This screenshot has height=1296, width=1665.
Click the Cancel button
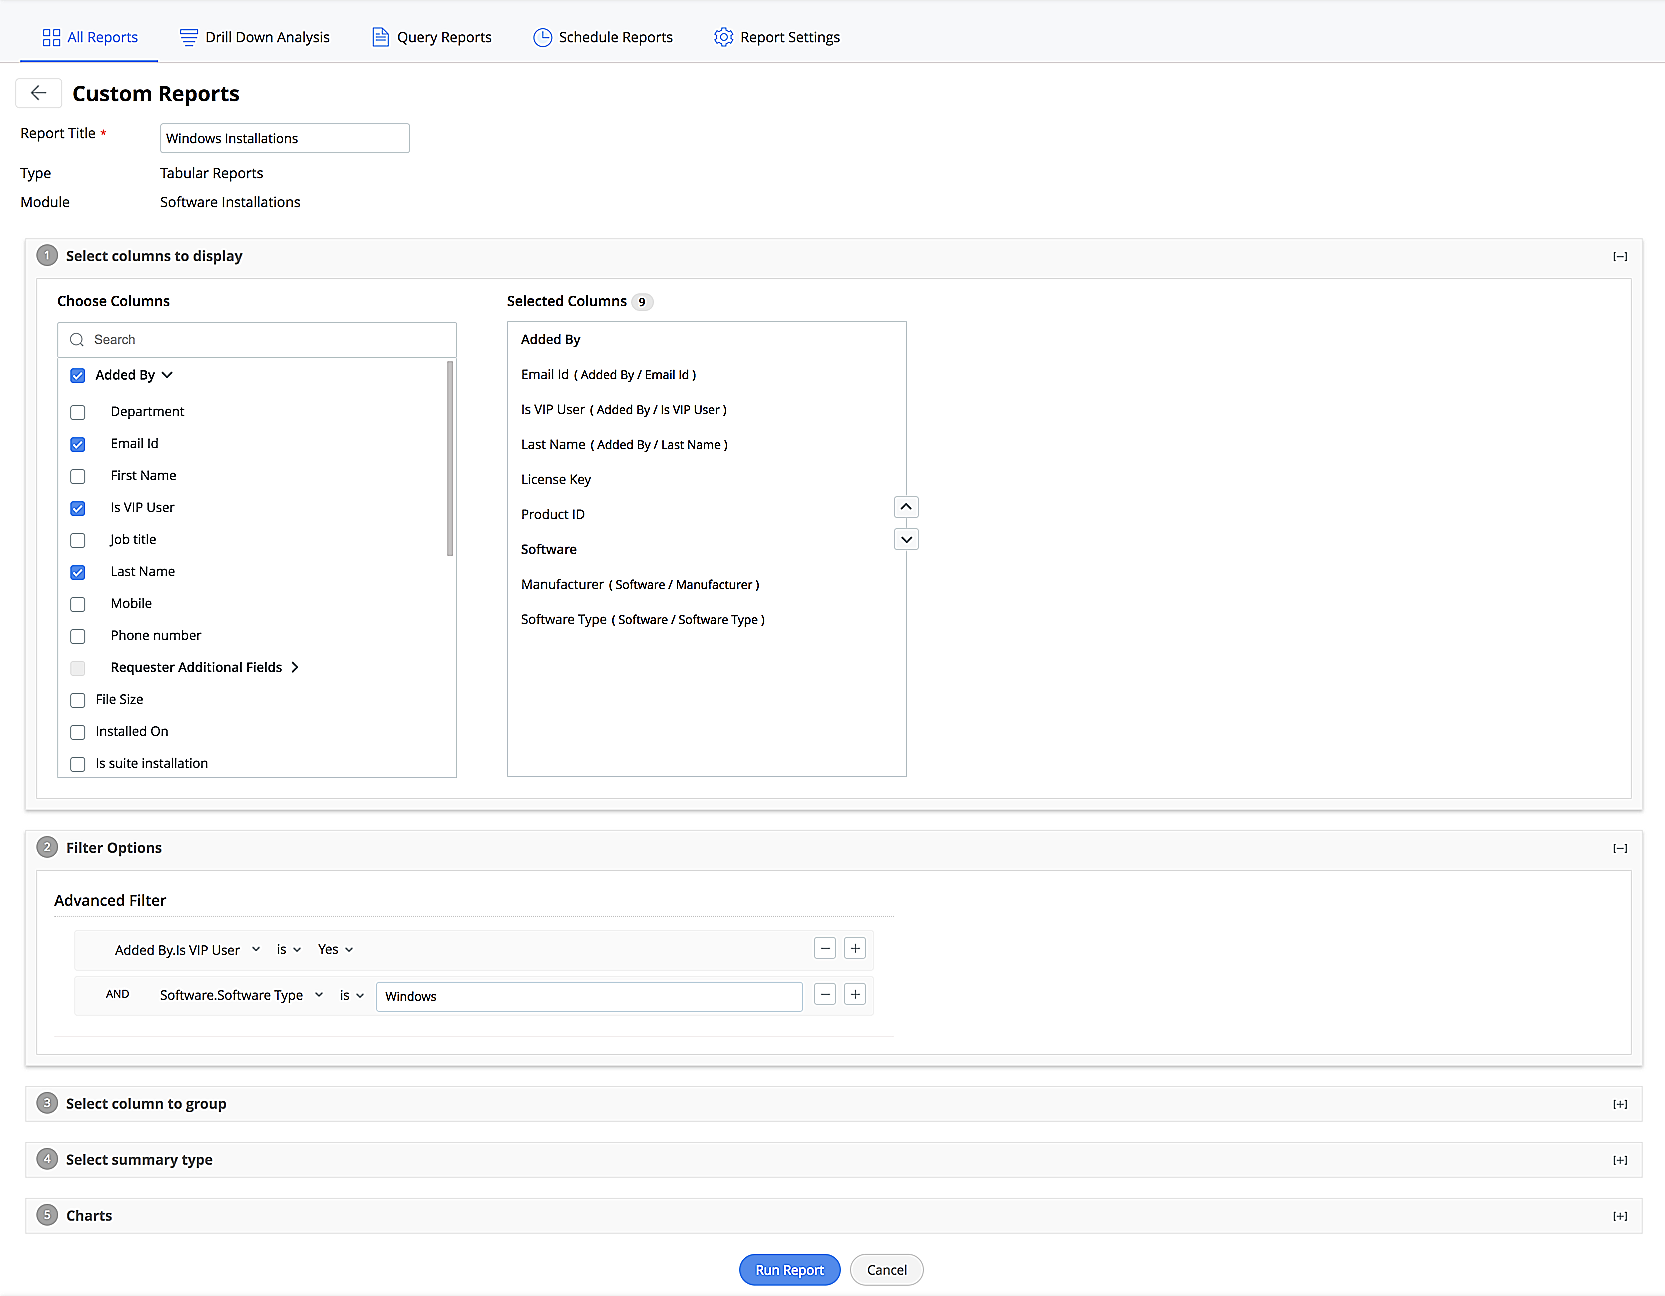pos(886,1270)
